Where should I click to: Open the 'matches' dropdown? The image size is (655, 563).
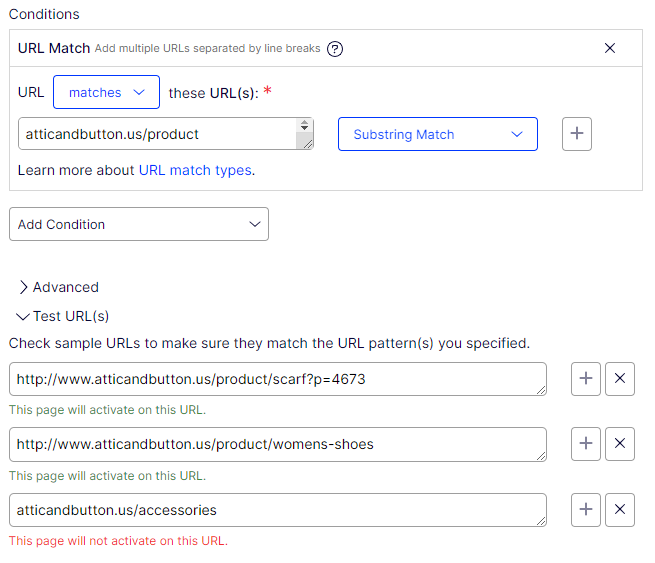click(x=106, y=92)
